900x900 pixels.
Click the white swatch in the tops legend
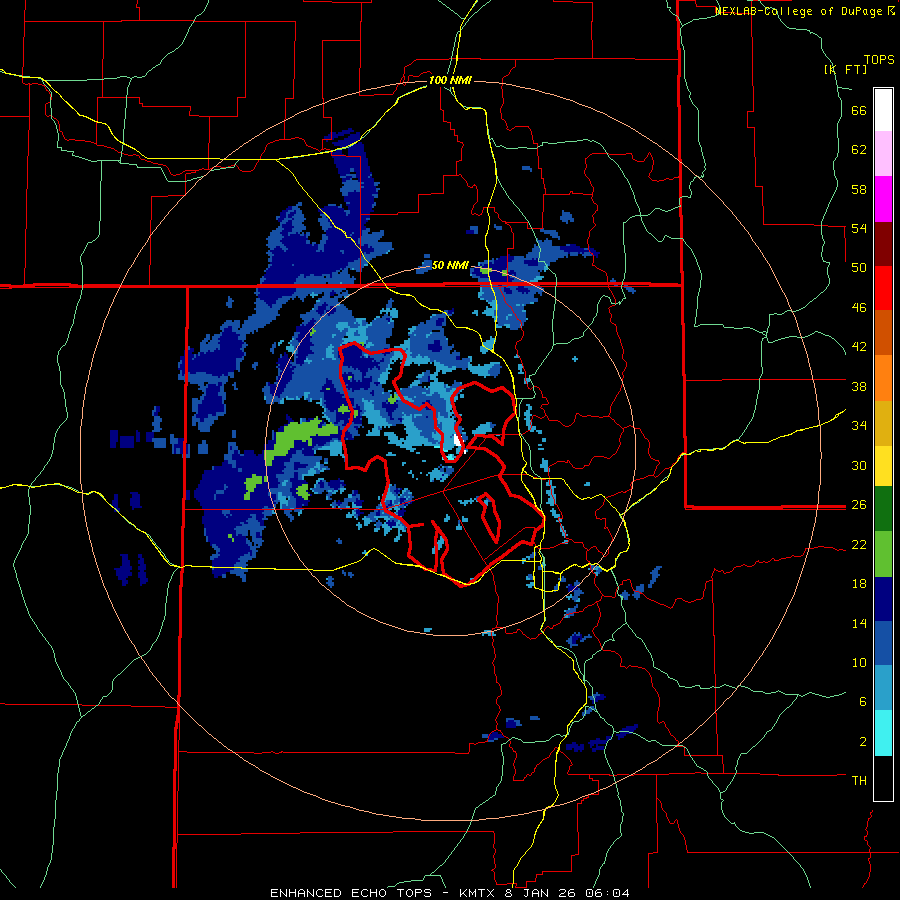883,110
